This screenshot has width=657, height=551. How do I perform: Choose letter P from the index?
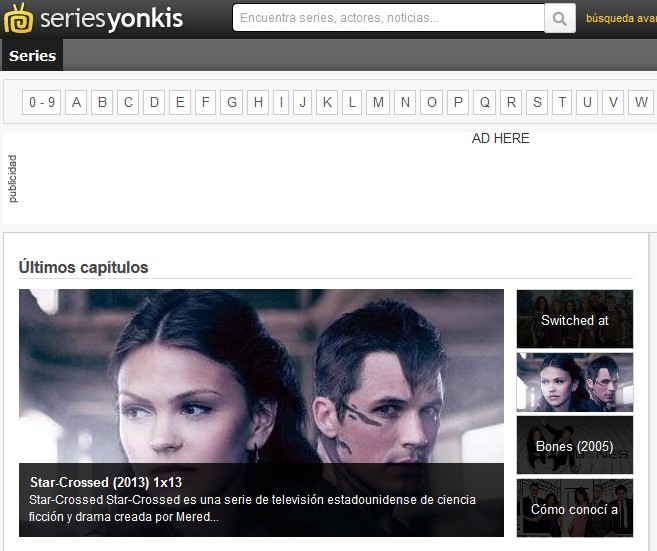coord(458,102)
